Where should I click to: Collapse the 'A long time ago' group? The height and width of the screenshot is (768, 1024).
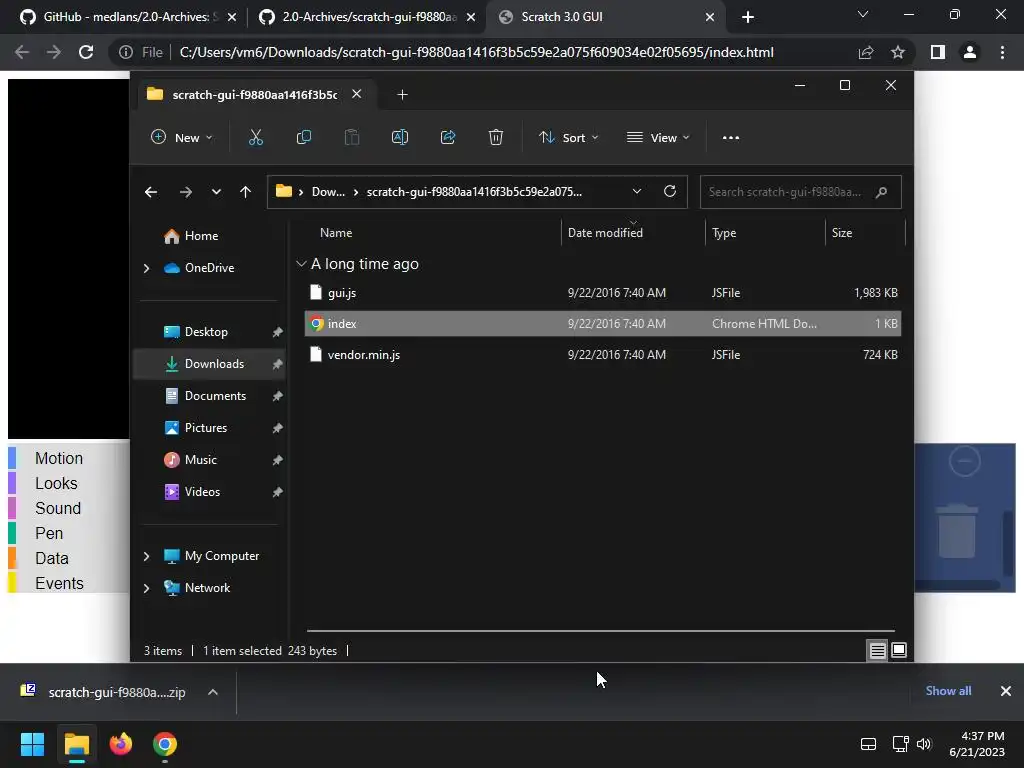pos(301,264)
